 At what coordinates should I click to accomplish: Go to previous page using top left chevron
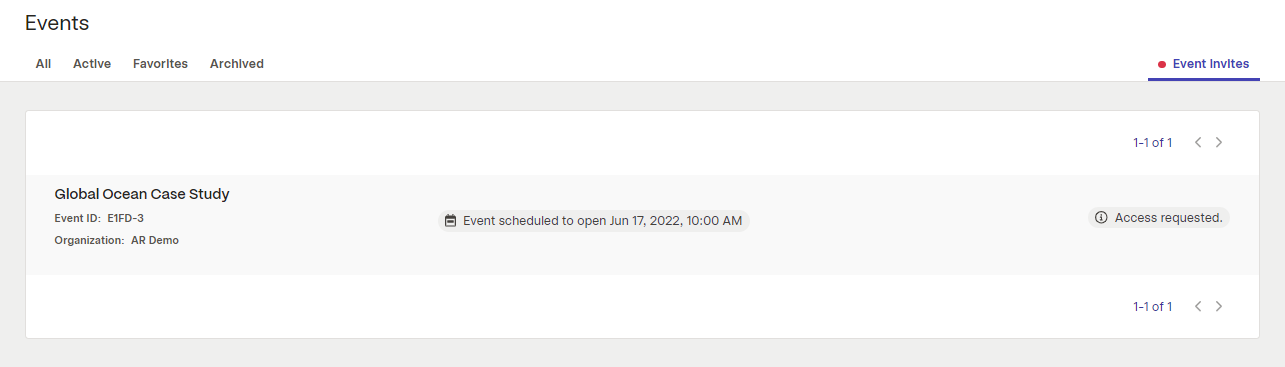pos(1198,142)
